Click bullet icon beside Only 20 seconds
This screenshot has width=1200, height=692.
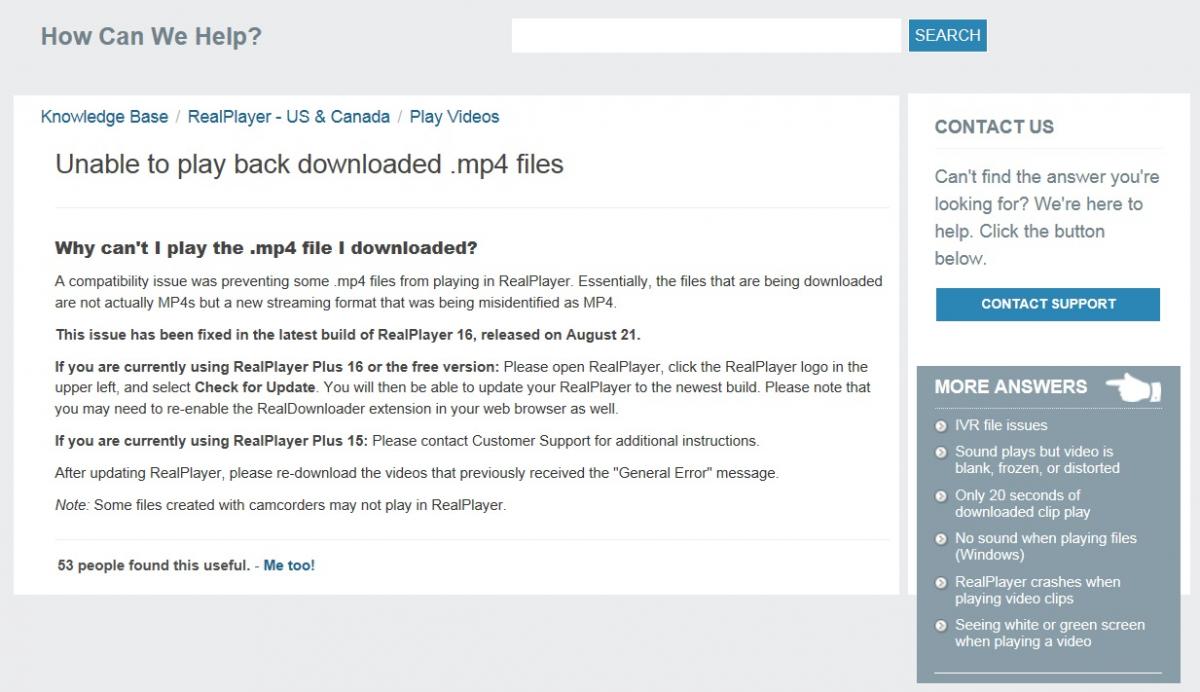(941, 495)
